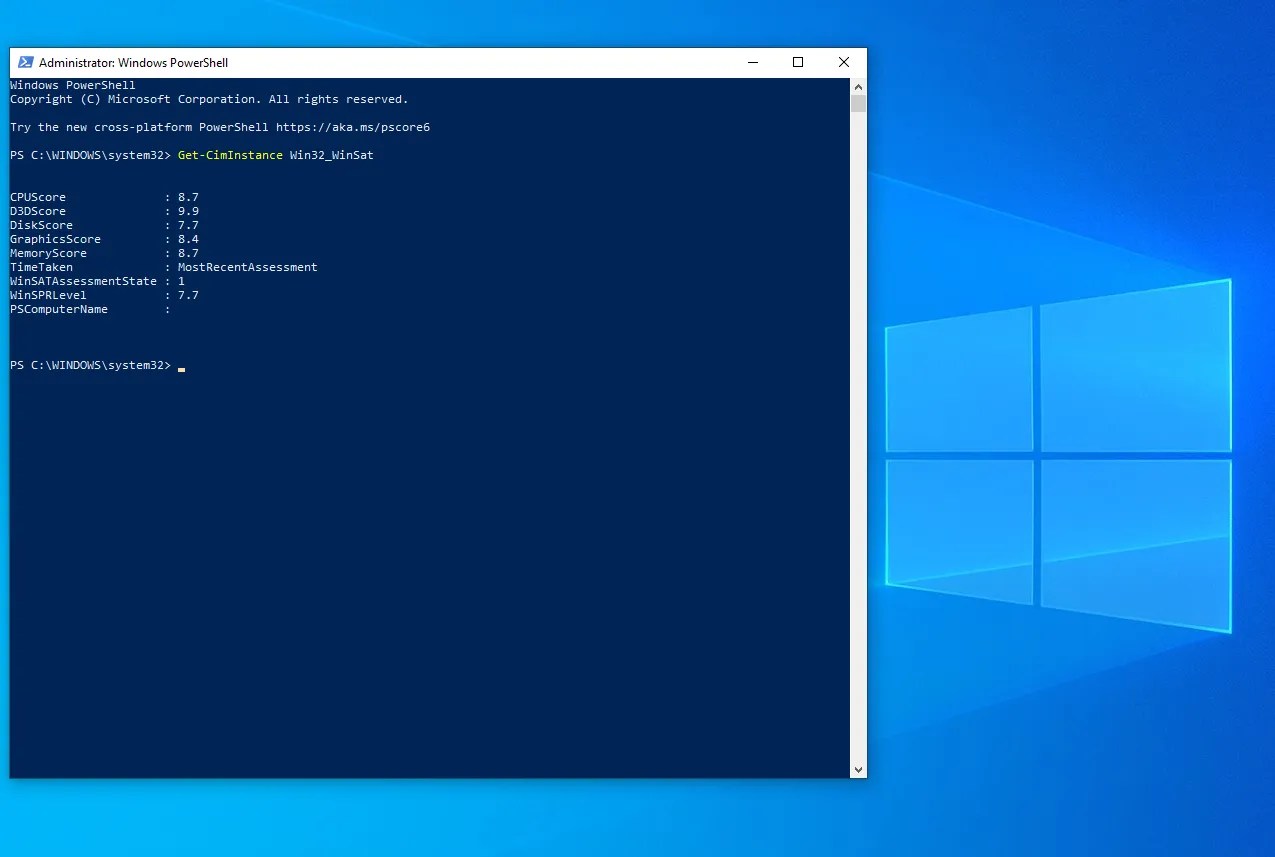Click the scrollbar down arrow
The height and width of the screenshot is (857, 1275).
click(x=858, y=770)
